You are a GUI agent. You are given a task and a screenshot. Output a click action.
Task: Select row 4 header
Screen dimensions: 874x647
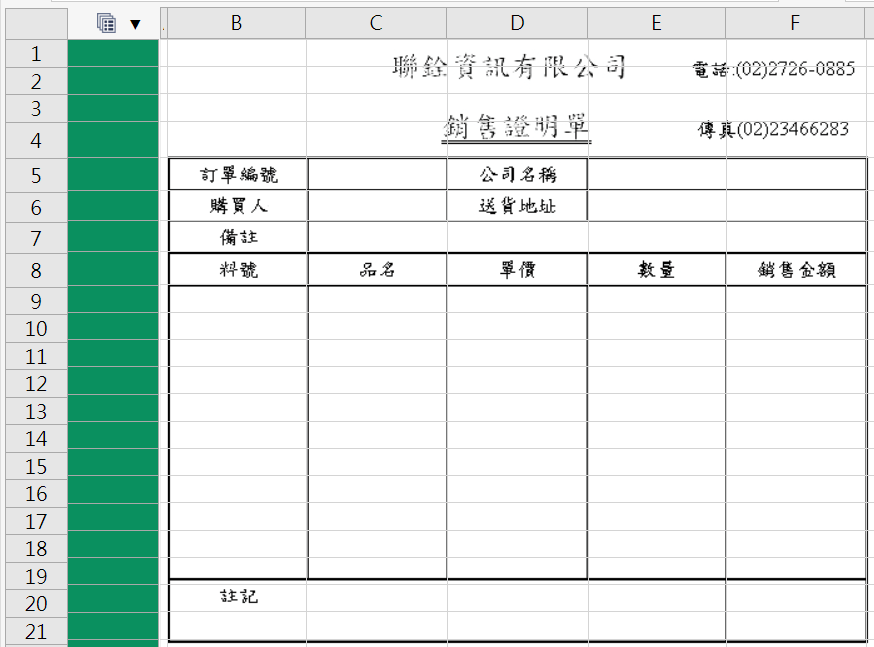(x=36, y=140)
